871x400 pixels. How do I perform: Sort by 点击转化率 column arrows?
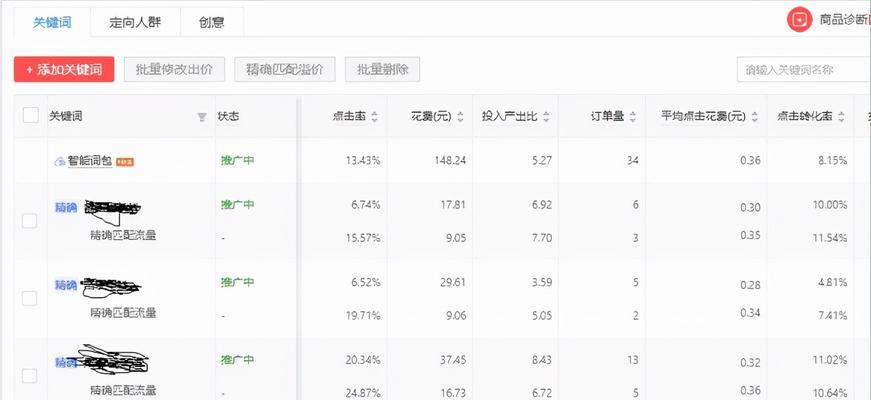841,117
